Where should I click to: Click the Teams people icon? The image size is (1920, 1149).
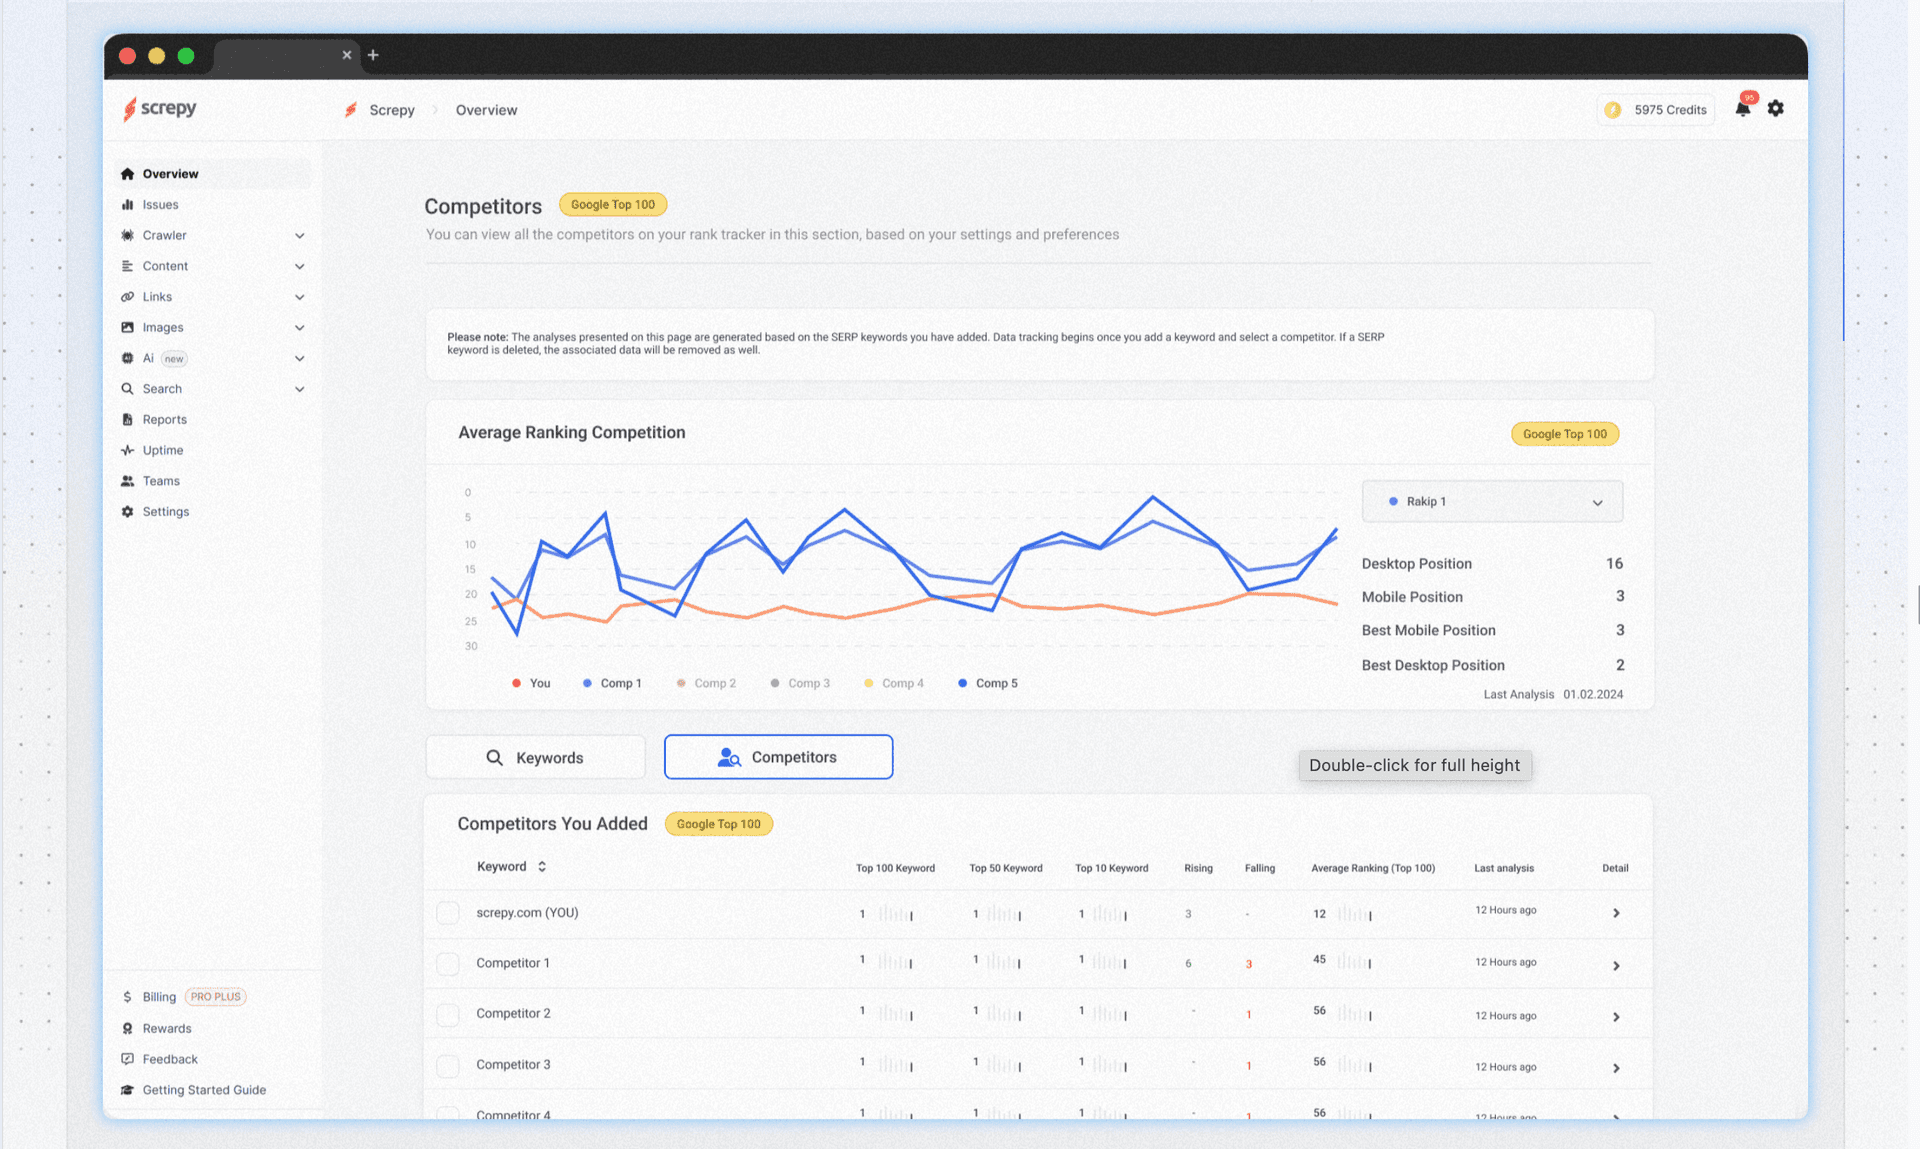[x=127, y=481]
